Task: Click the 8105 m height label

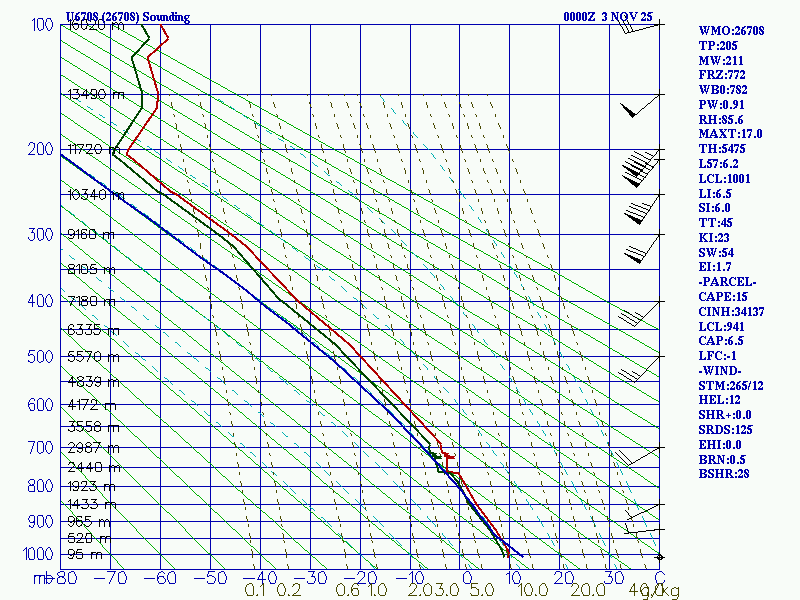Action: [x=91, y=269]
